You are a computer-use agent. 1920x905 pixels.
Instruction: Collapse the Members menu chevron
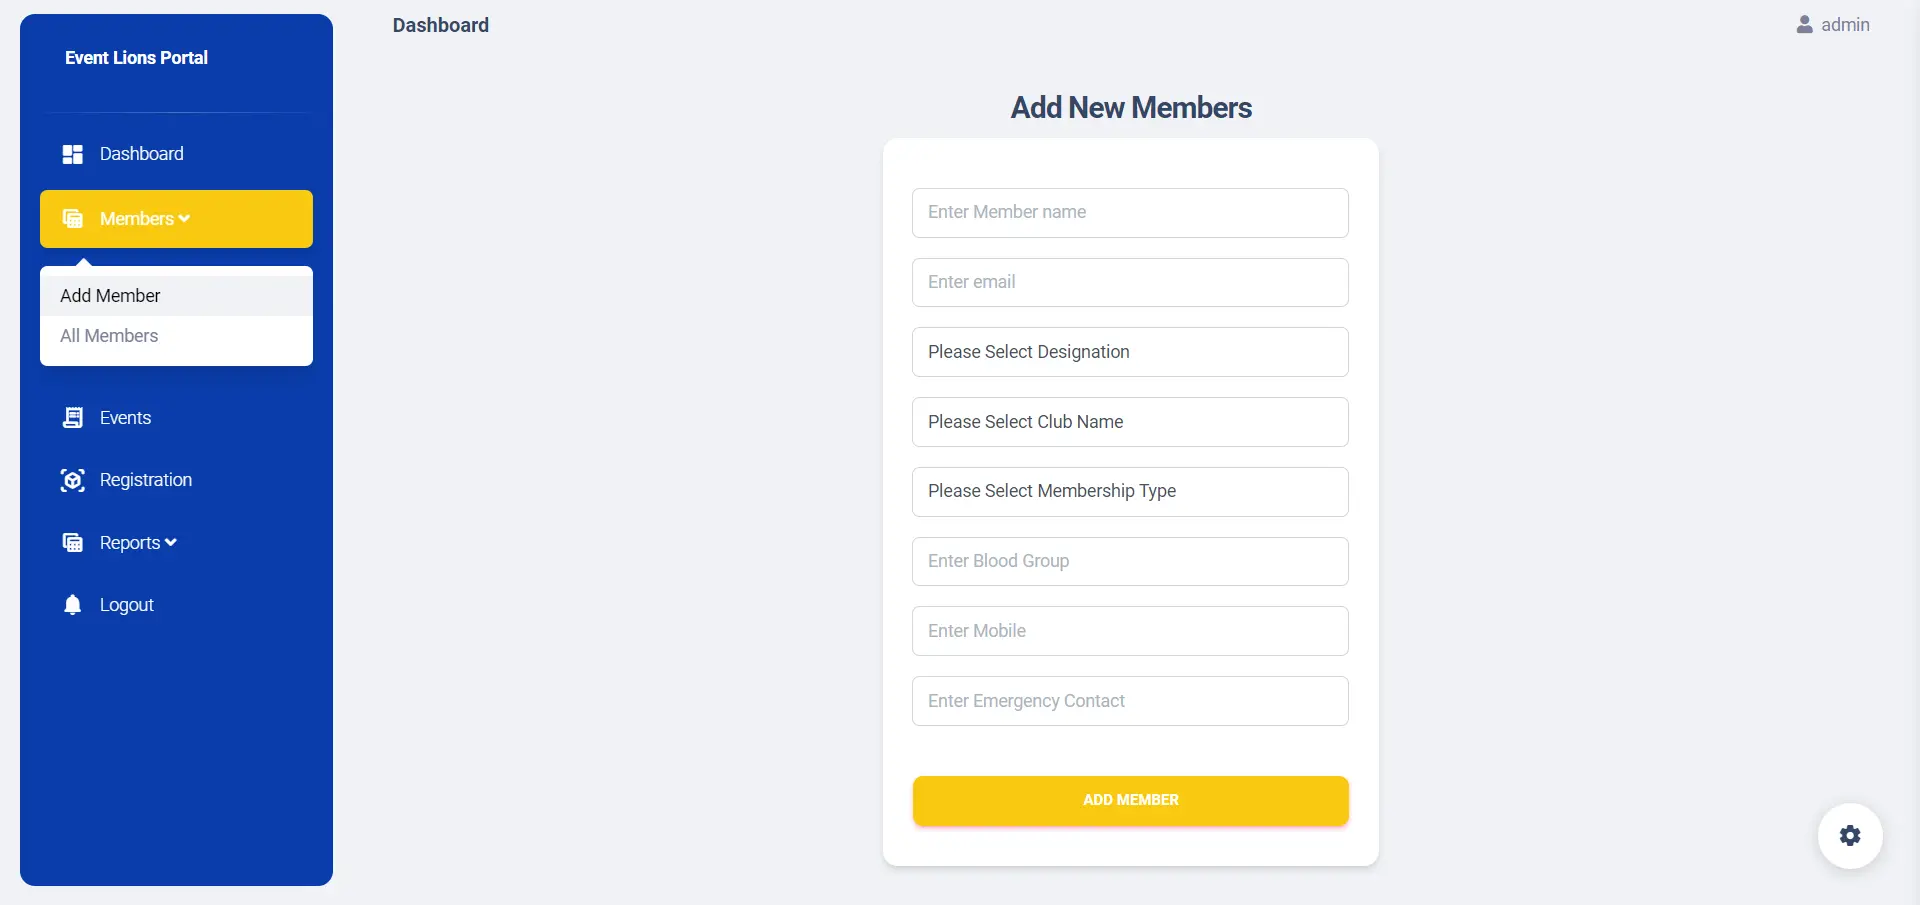(x=185, y=219)
